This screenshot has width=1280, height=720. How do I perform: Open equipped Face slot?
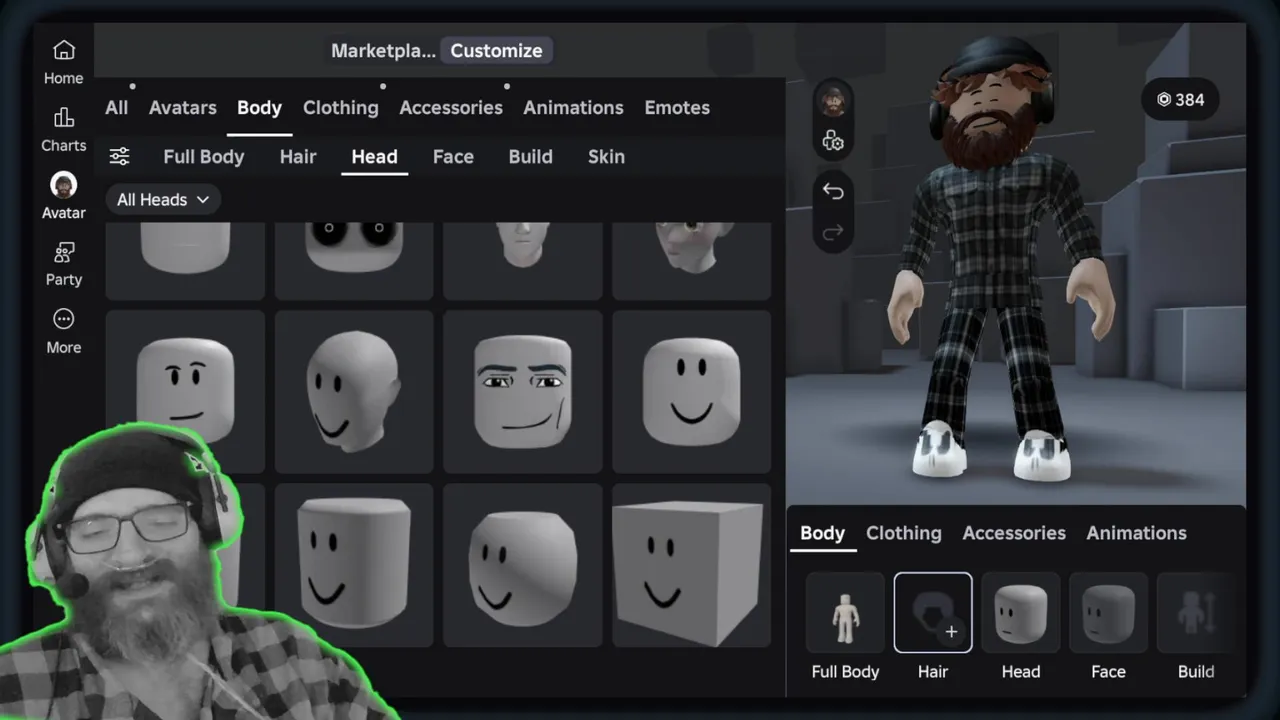1108,613
